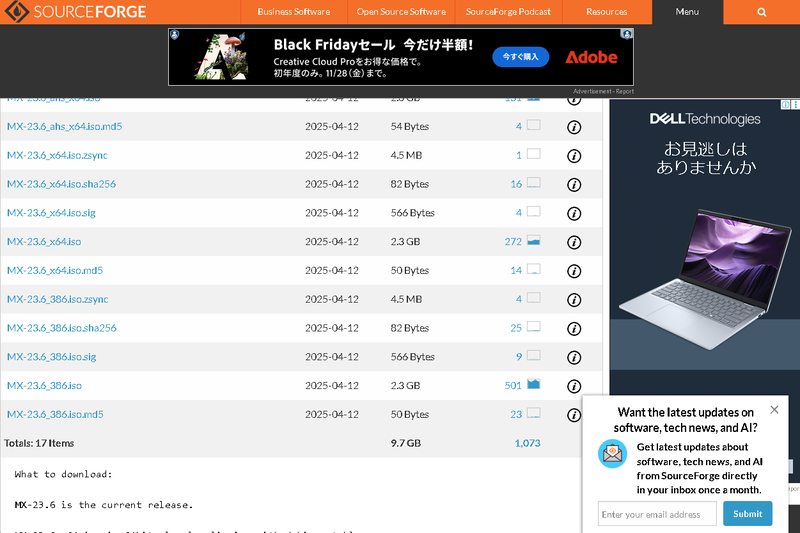Screen dimensions: 800x533
Task: Close the newsletter signup popup
Action: (x=774, y=410)
